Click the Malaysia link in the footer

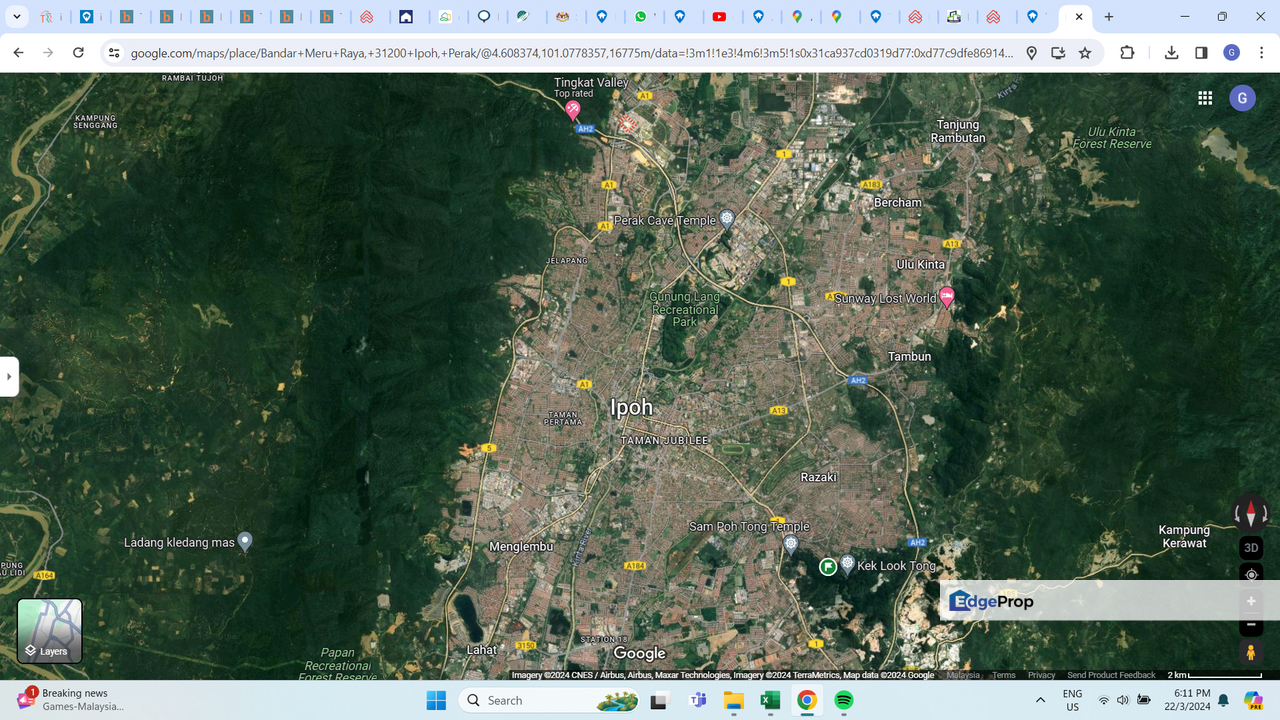tap(963, 675)
